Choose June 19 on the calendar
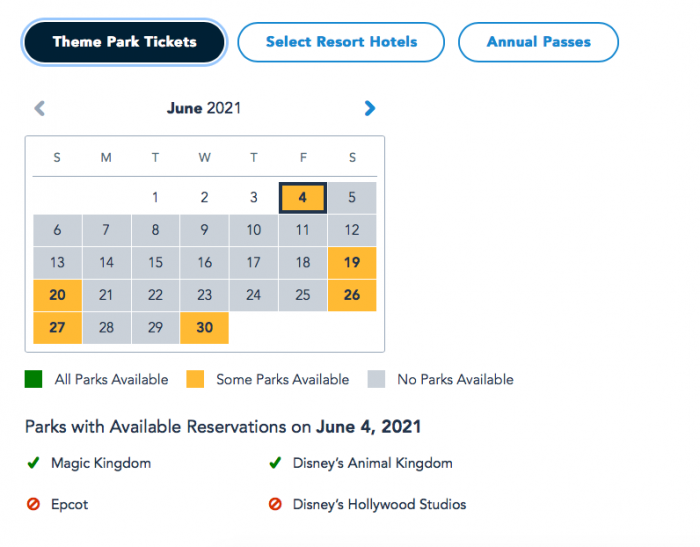The image size is (700, 547). tap(352, 263)
